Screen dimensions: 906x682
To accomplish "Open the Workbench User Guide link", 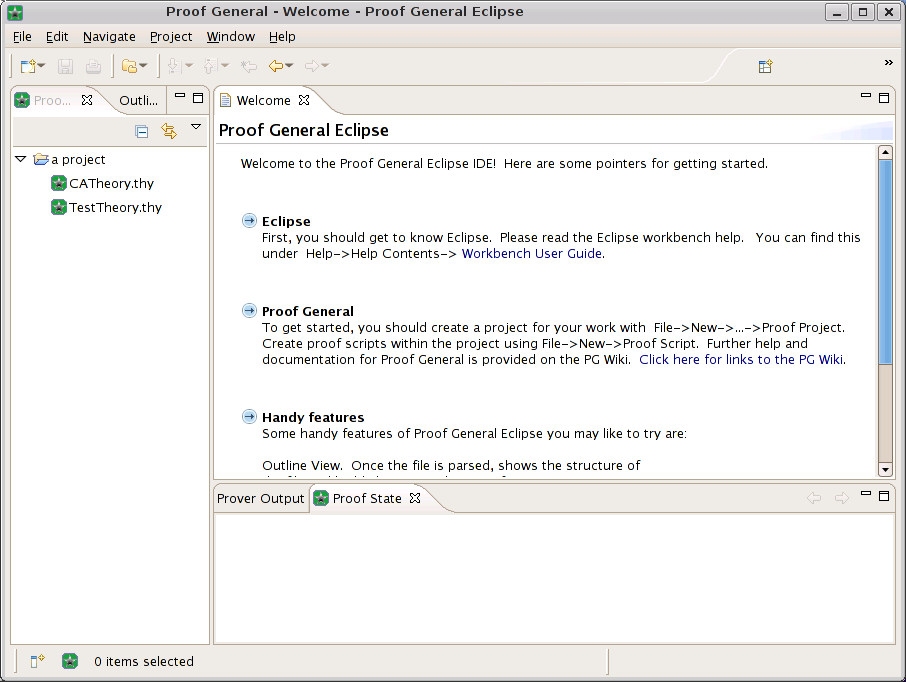I will 532,254.
